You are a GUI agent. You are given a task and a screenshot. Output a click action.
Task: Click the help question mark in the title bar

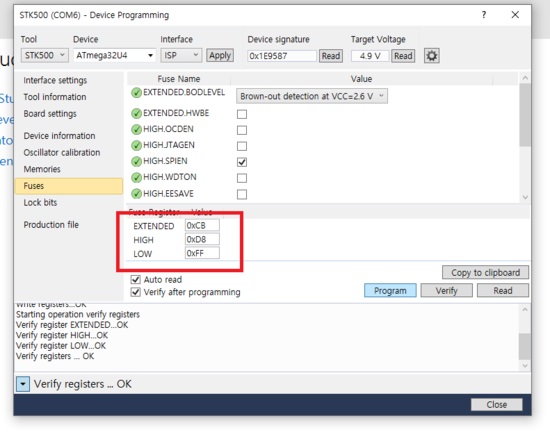click(484, 15)
